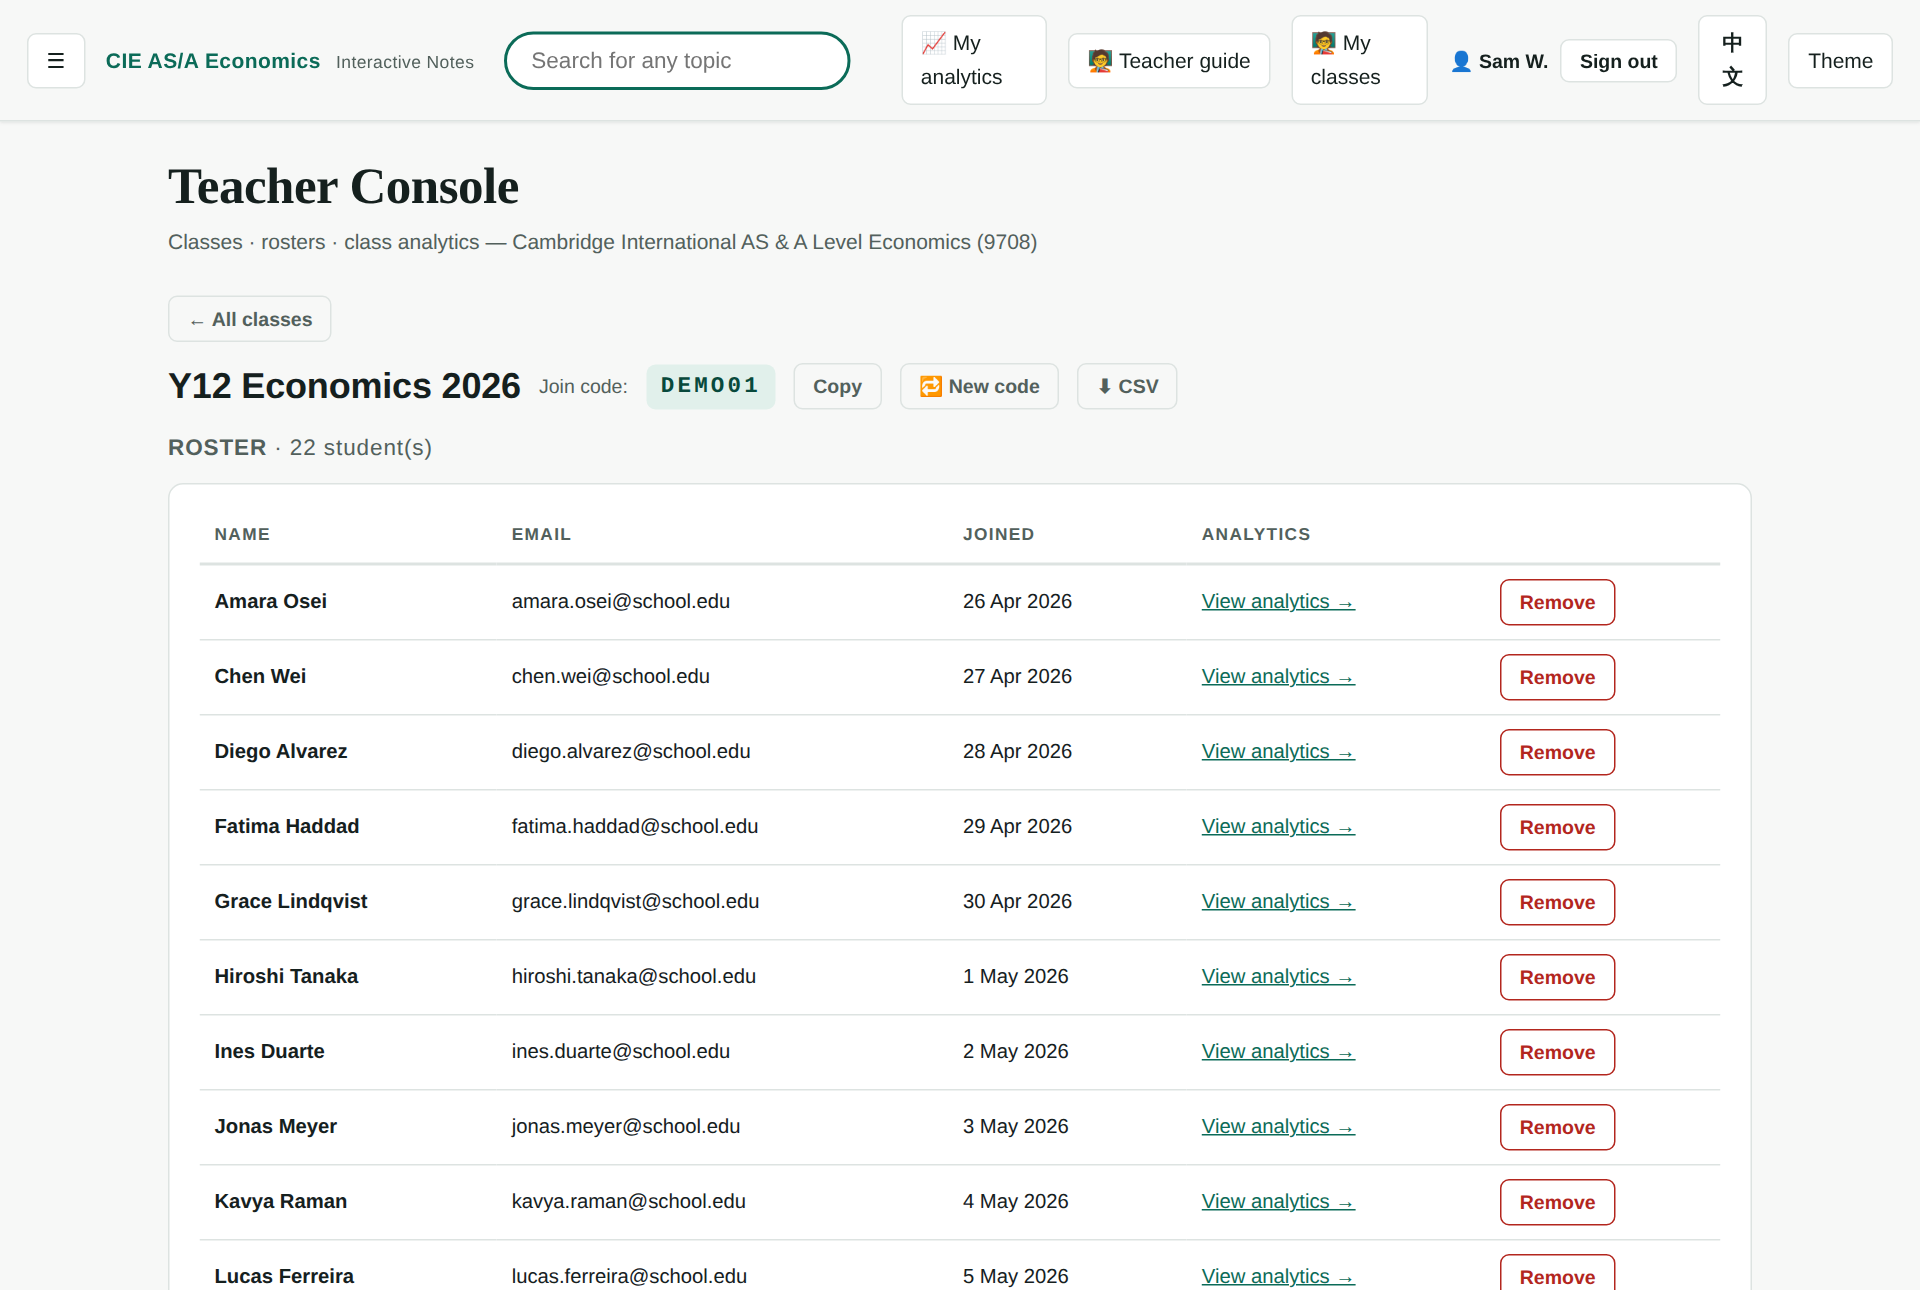Select email jonas.meyer@school.edu

(625, 1126)
